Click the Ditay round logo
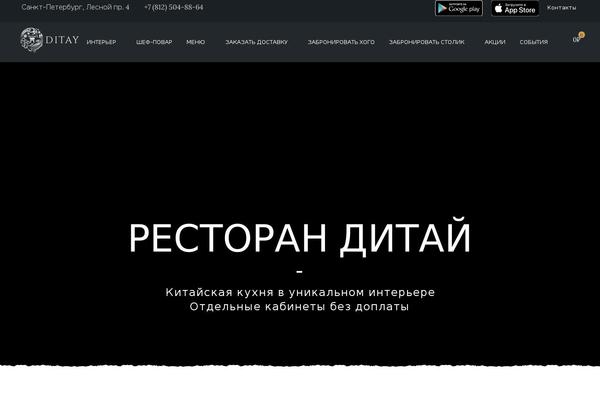Screen dimensions: 600x400 pyautogui.click(x=31, y=39)
